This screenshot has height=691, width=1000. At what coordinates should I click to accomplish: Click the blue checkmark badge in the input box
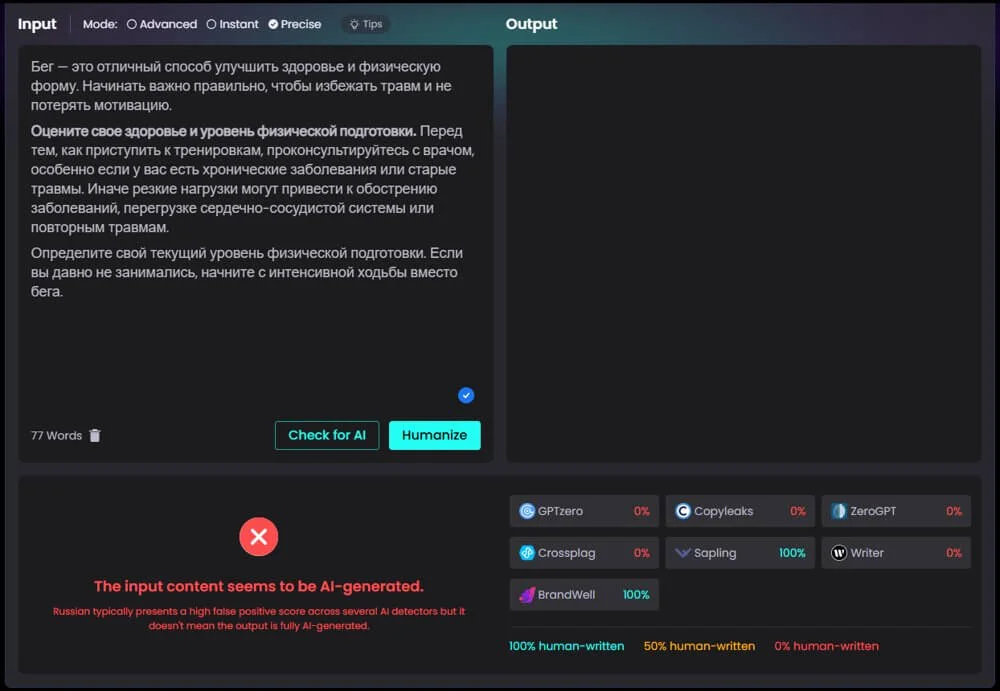466,396
